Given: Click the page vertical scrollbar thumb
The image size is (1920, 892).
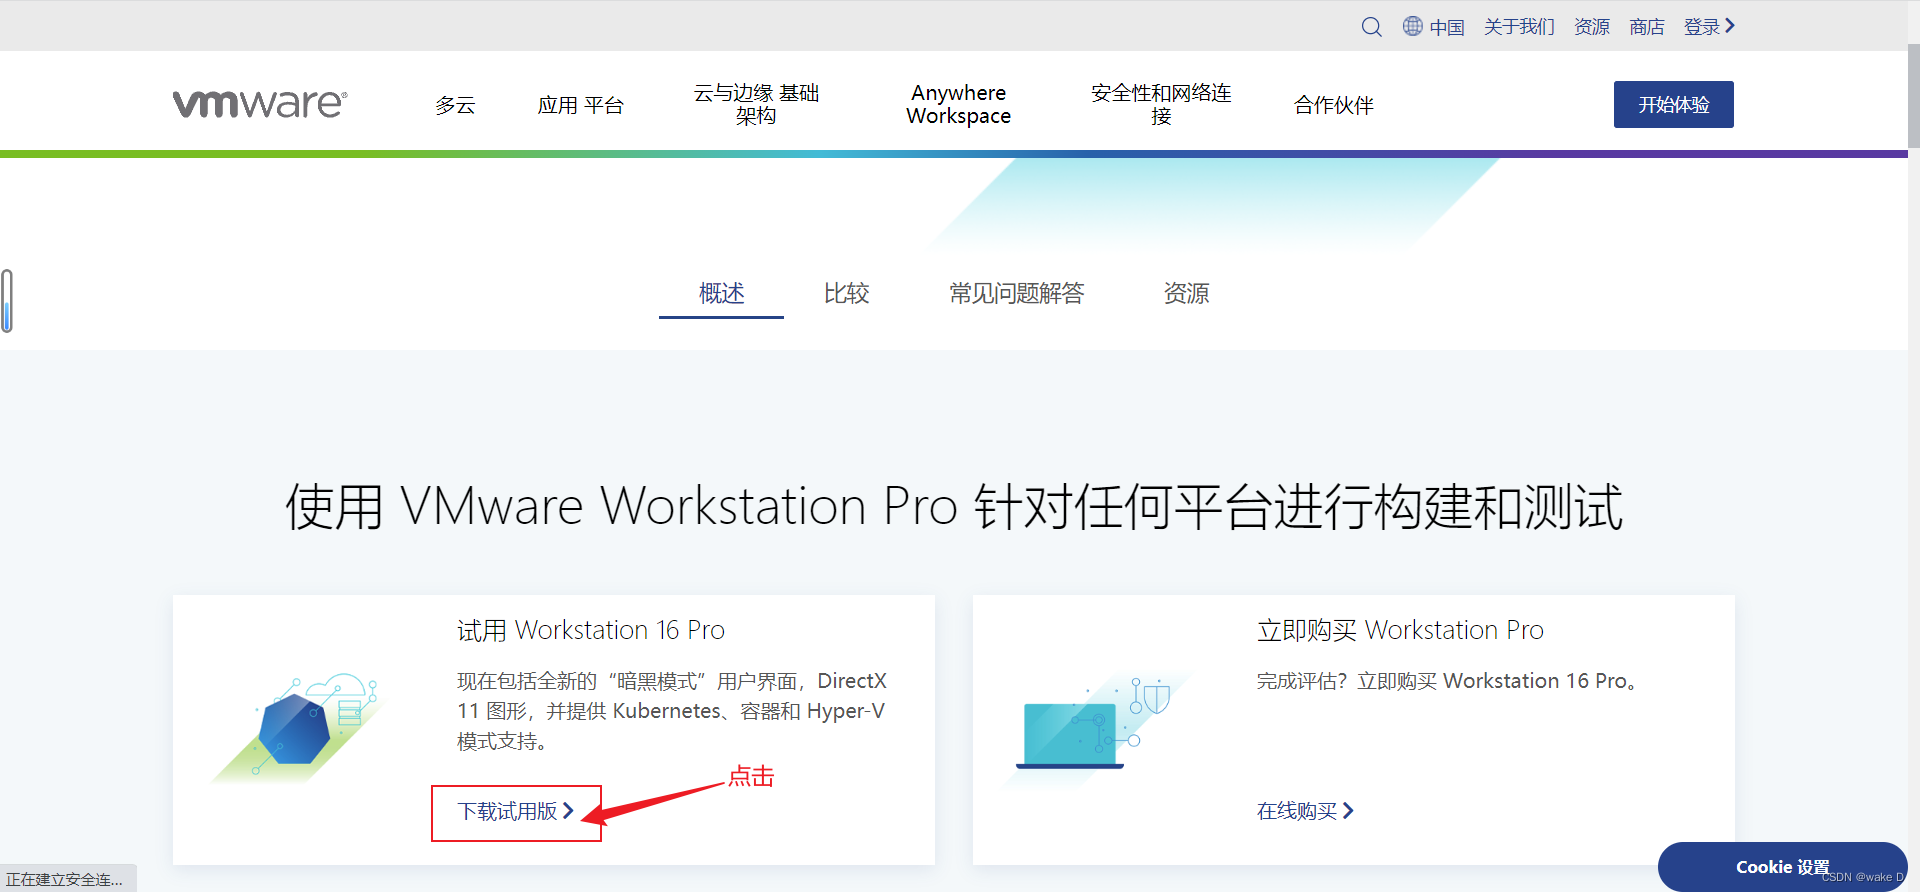Looking at the screenshot, I should point(1913,96).
